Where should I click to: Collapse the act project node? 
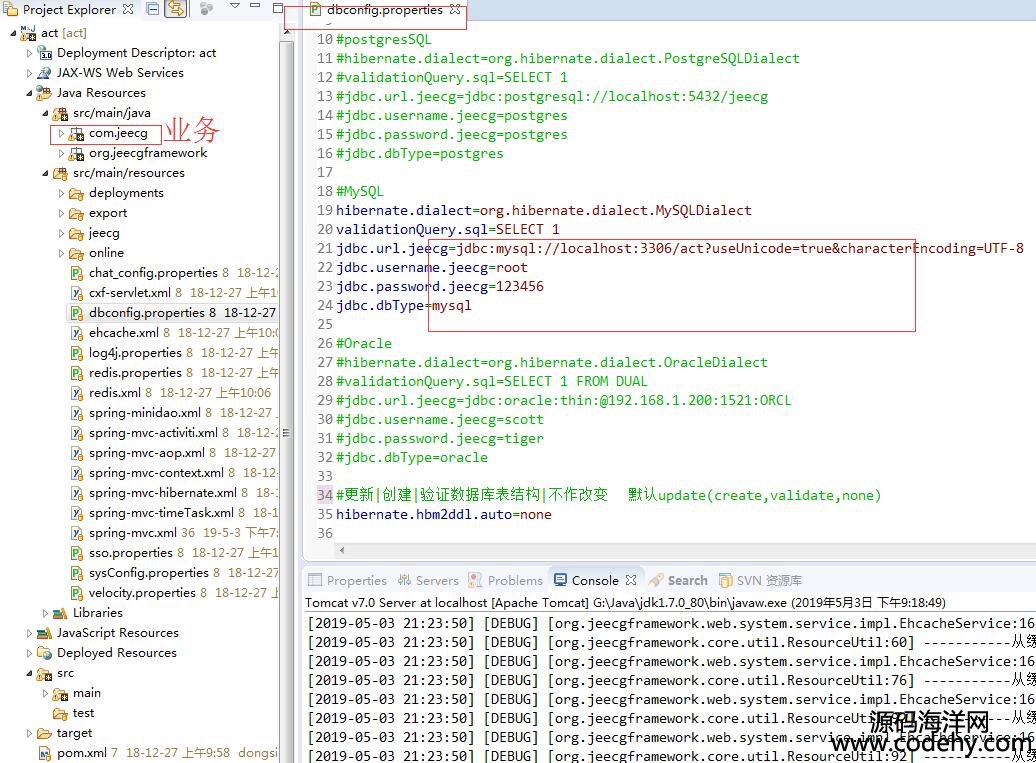point(13,32)
